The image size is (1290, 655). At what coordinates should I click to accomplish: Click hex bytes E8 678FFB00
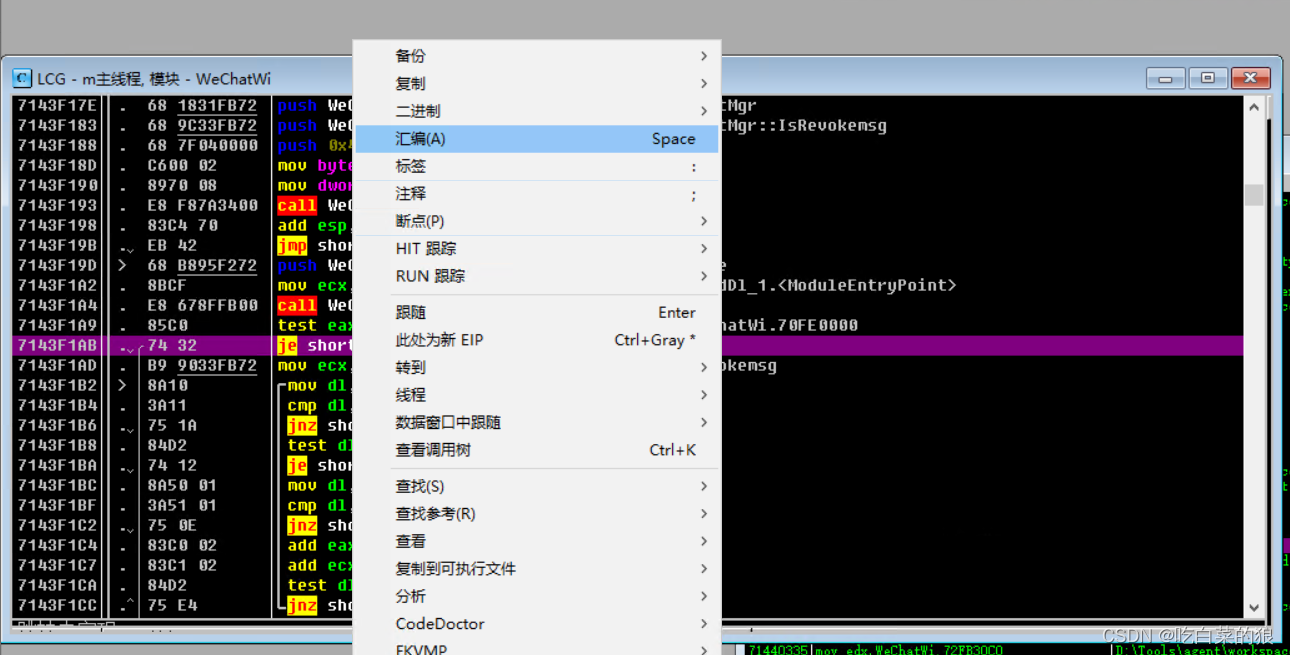point(202,306)
